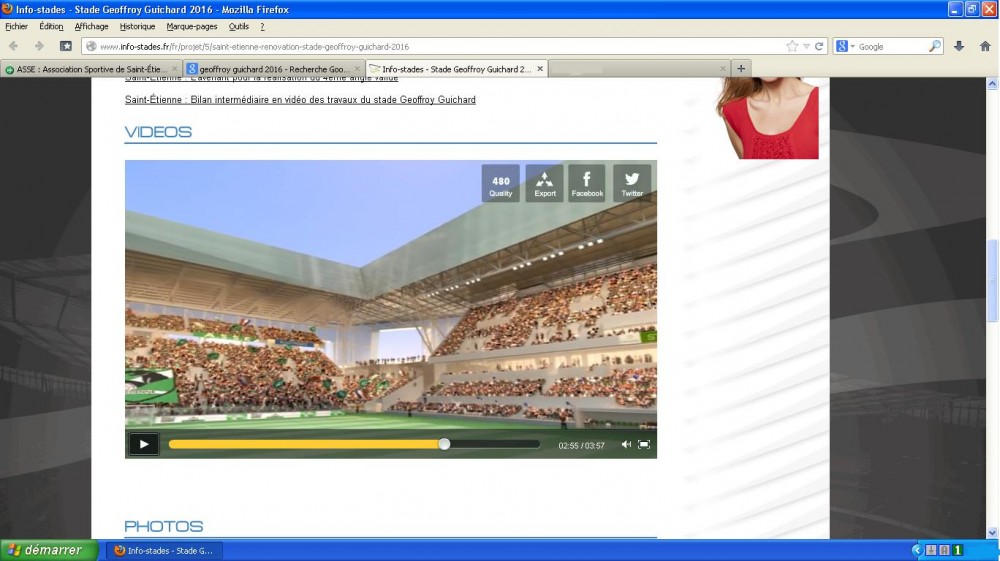Open the ? help menu
Image resolution: width=1000 pixels, height=561 pixels.
tap(262, 26)
